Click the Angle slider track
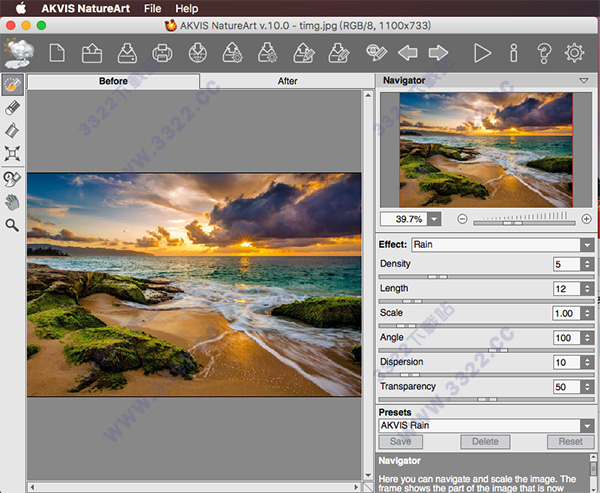Viewport: 600px width, 493px height. point(486,350)
